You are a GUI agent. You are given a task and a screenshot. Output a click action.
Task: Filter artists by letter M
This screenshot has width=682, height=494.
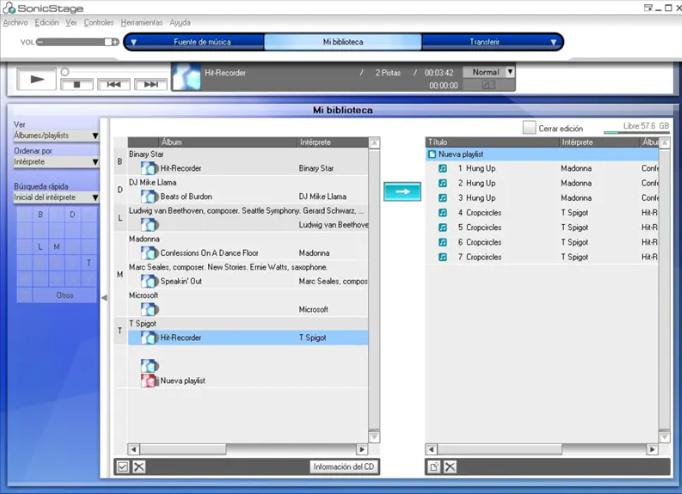tap(57, 247)
